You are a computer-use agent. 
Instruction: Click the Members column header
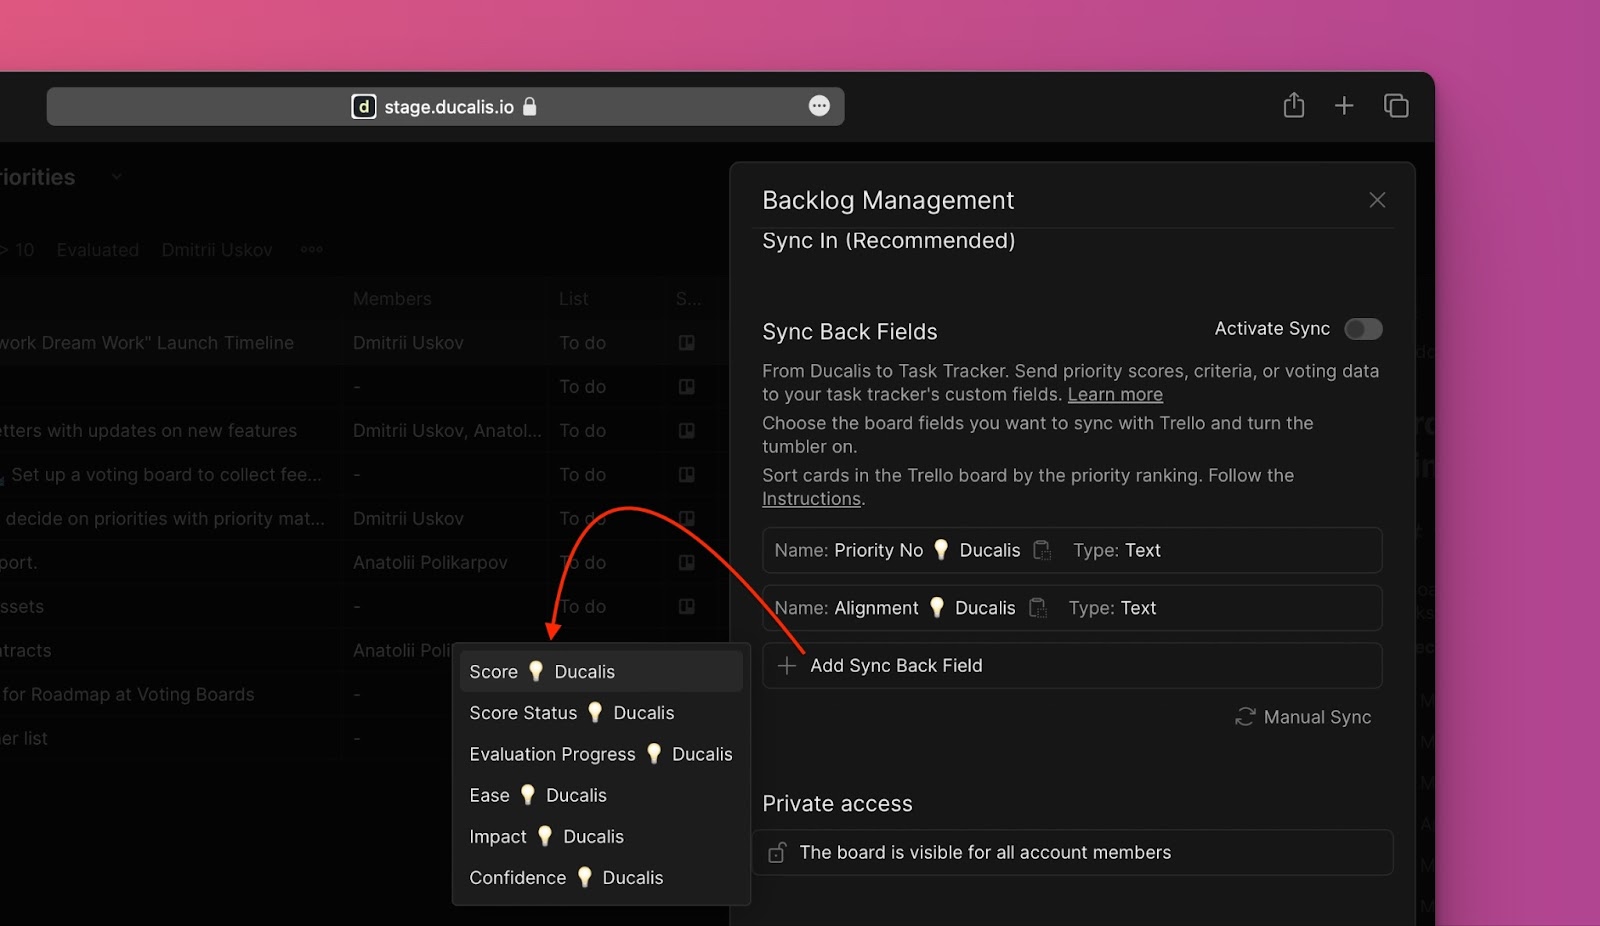tap(392, 298)
